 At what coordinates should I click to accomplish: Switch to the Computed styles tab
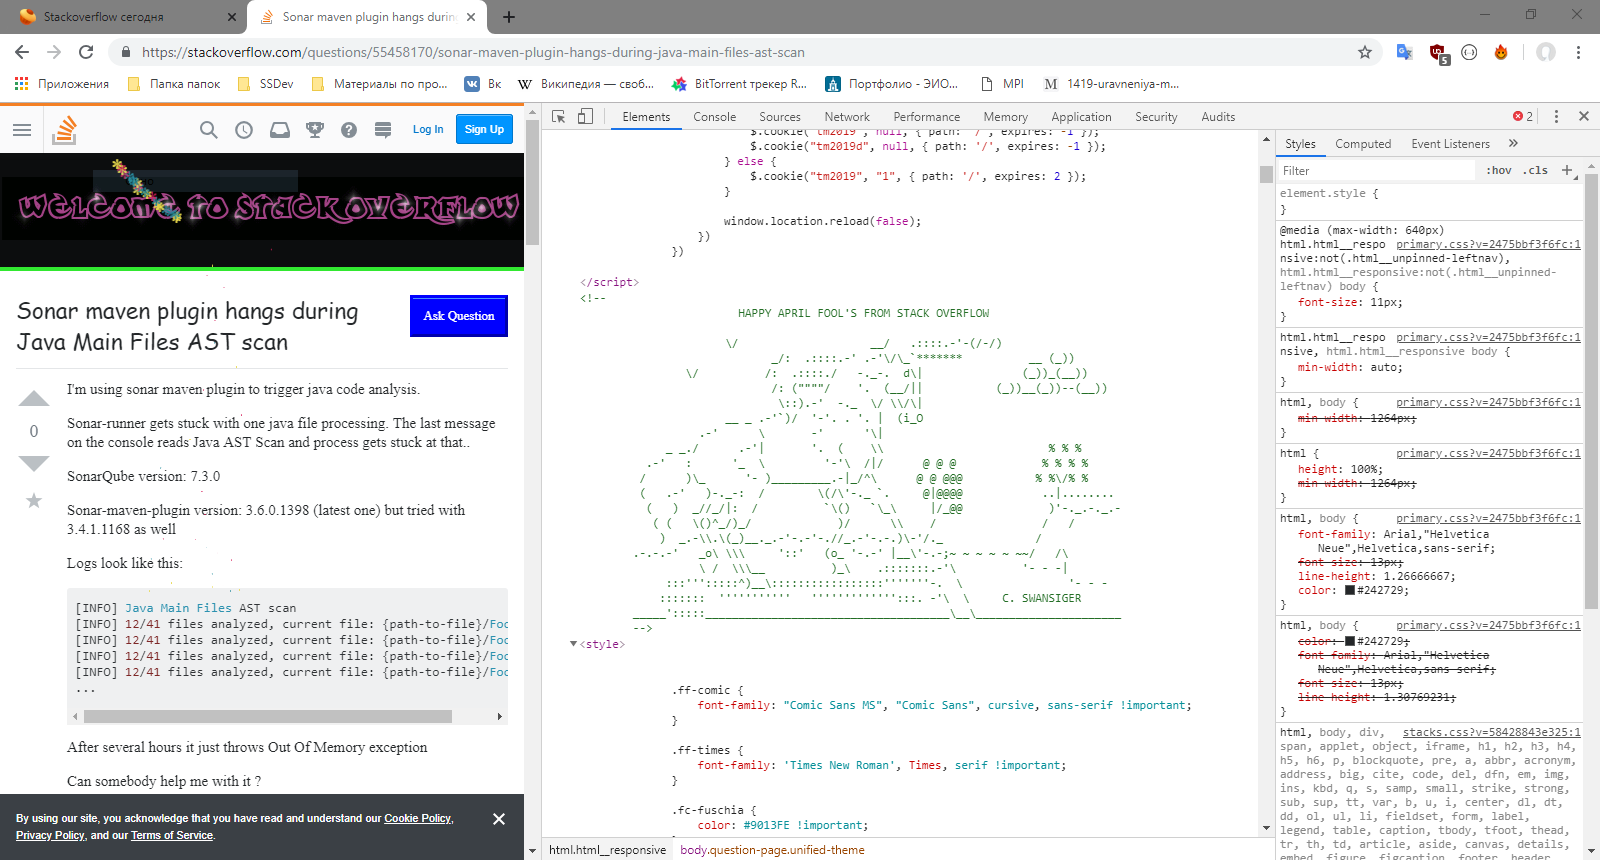(1363, 144)
